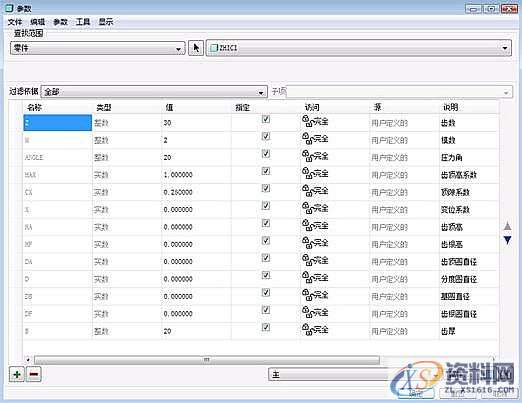Viewport: 522px width, 403px height.
Task: Click the value 0.250000 in 顶隙系数 row
Action: point(178,192)
